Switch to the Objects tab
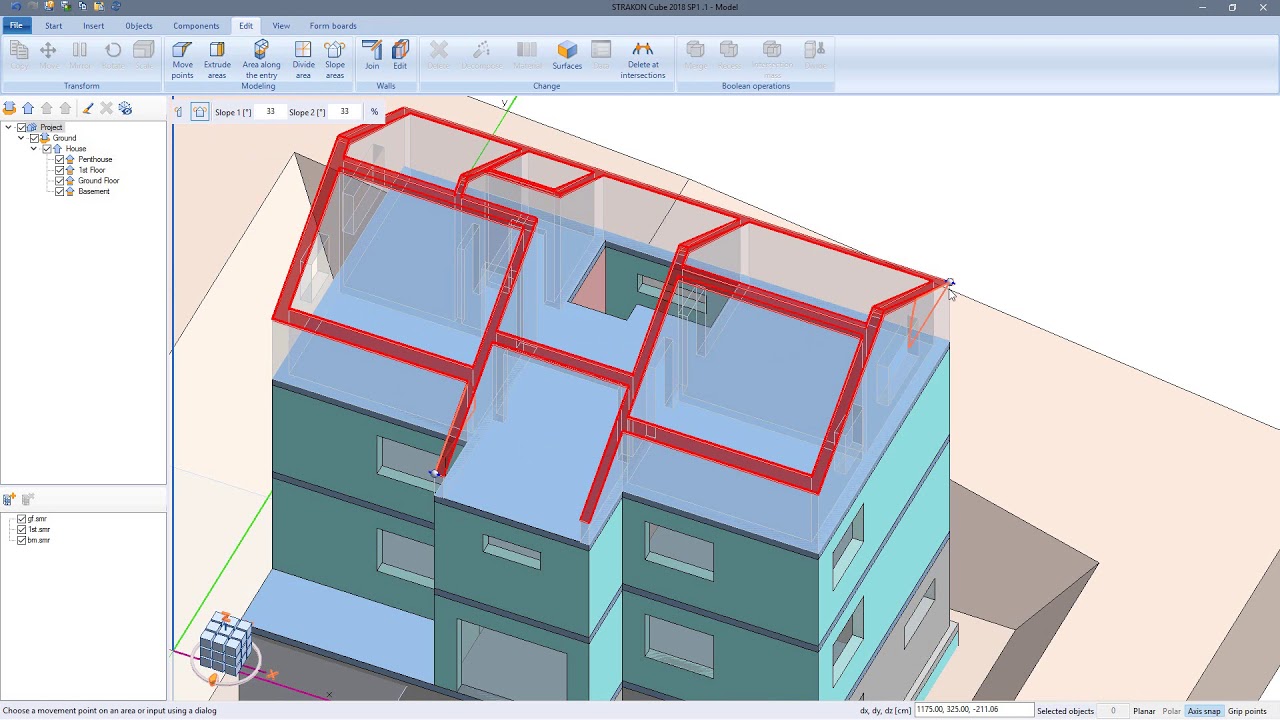 click(x=139, y=26)
